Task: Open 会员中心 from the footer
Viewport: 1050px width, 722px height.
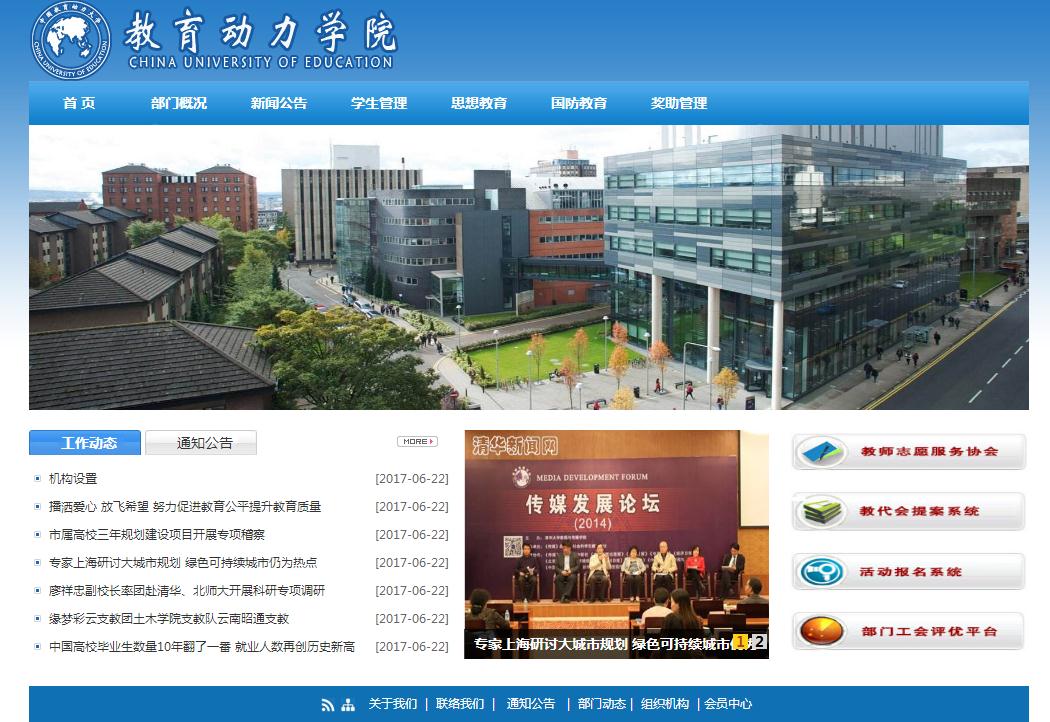Action: [728, 704]
